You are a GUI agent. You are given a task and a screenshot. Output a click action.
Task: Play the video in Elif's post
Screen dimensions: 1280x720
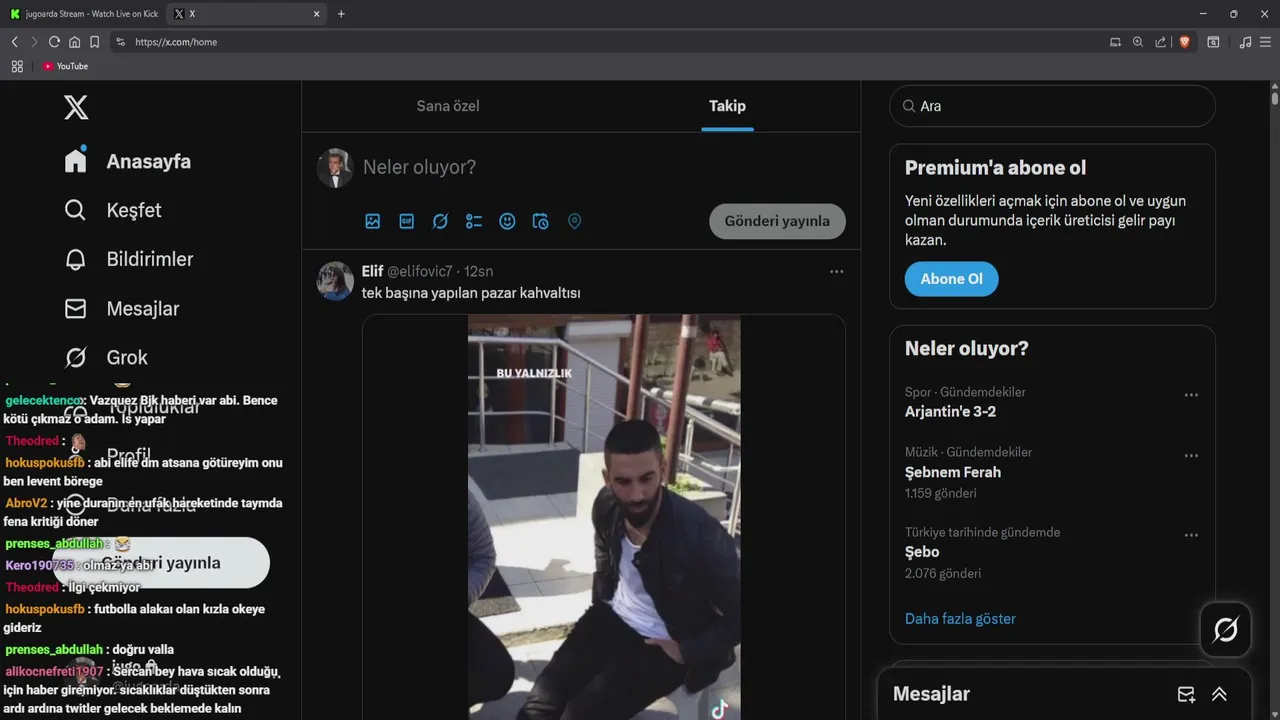tap(604, 517)
